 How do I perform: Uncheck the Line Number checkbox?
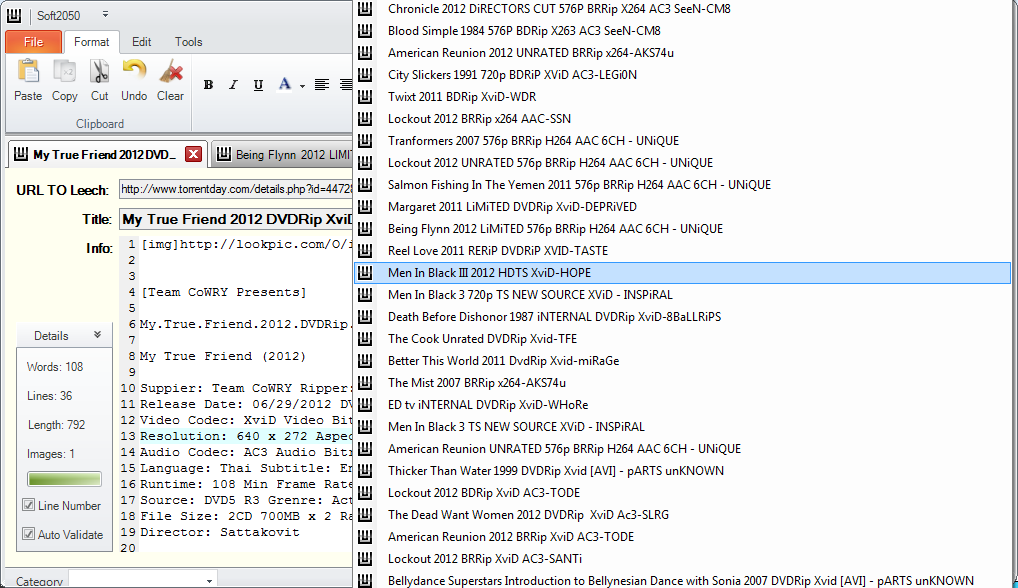tap(29, 506)
